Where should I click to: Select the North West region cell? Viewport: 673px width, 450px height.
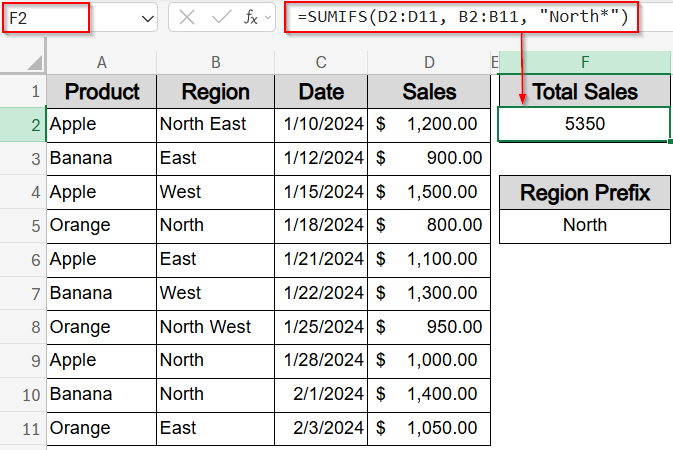pyautogui.click(x=215, y=327)
